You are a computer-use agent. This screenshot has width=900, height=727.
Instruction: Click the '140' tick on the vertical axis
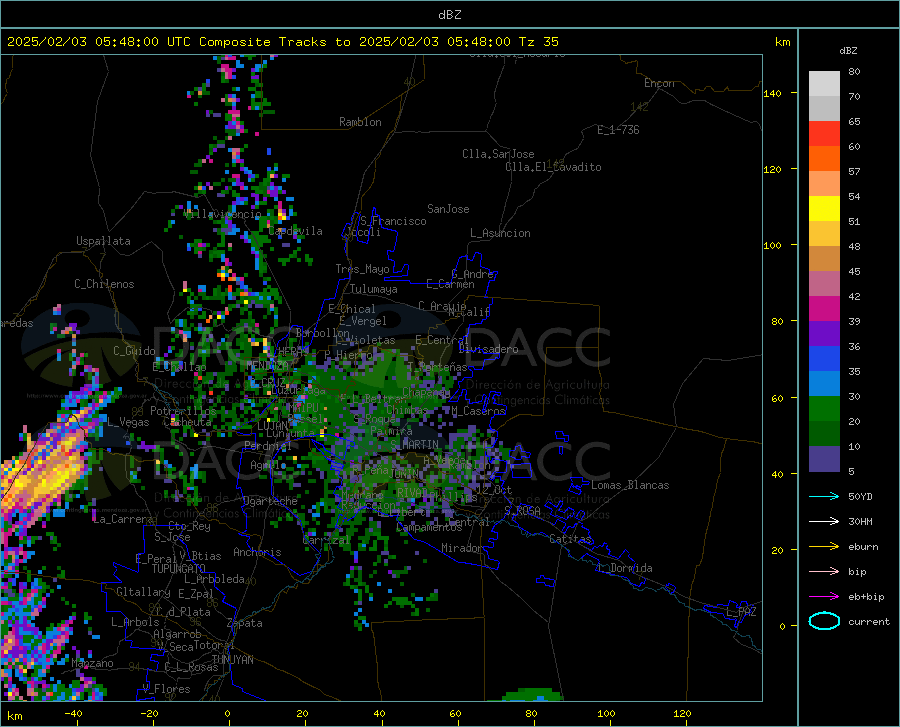point(772,93)
